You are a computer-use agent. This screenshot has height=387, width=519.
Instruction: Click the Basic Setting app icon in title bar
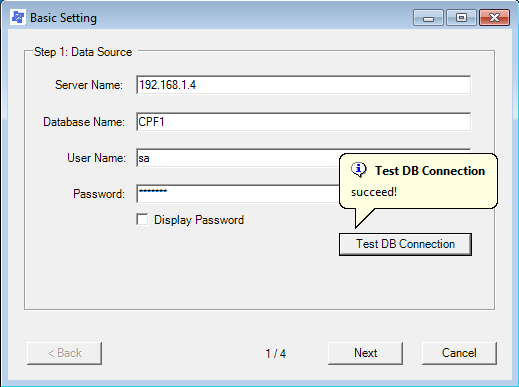tap(18, 17)
